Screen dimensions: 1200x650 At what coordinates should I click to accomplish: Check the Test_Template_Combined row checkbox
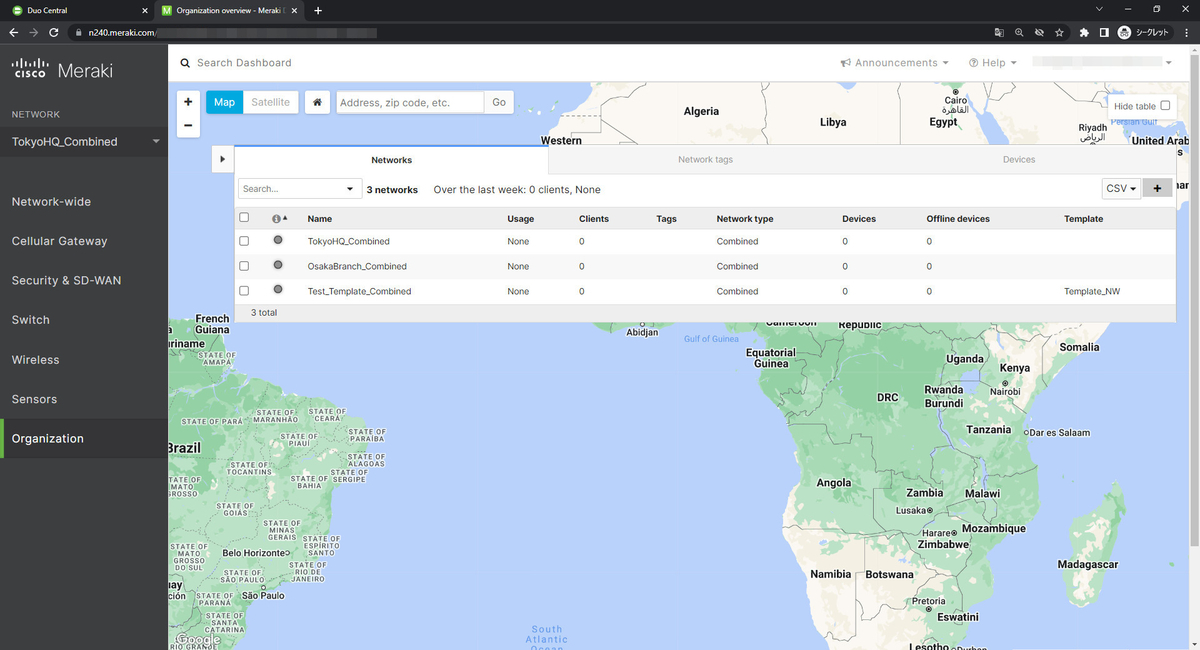[x=244, y=291]
